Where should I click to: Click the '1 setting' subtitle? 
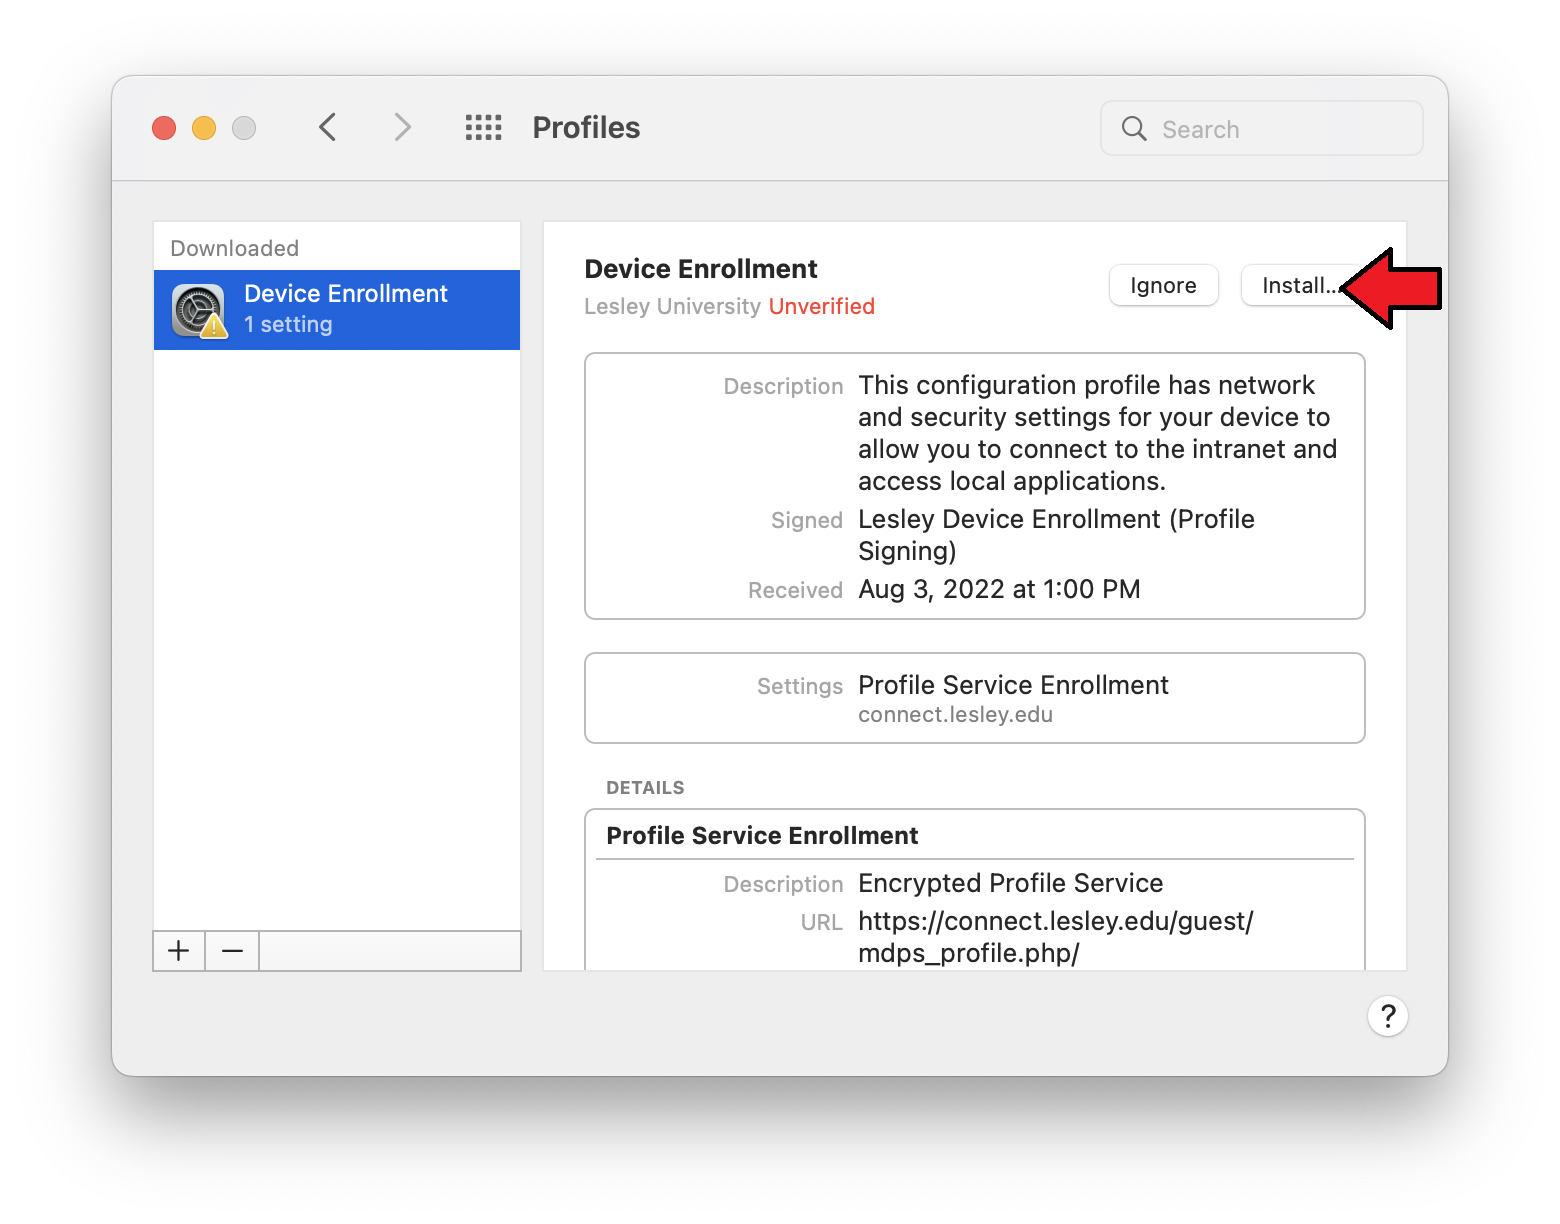[x=288, y=325]
